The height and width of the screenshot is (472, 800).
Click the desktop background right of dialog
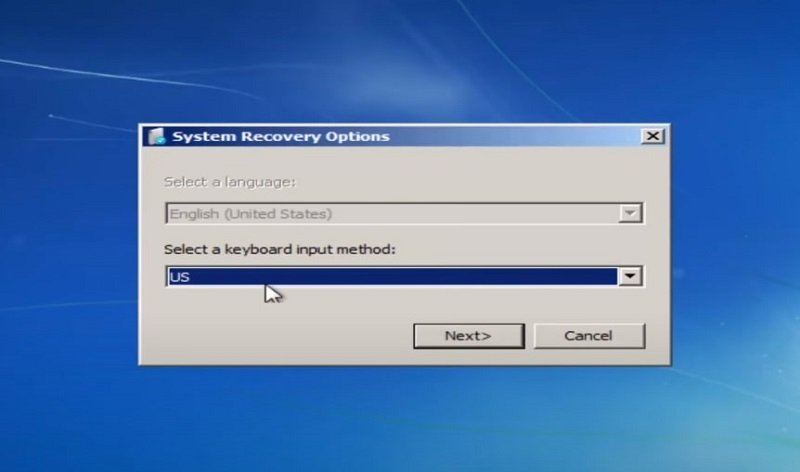735,240
